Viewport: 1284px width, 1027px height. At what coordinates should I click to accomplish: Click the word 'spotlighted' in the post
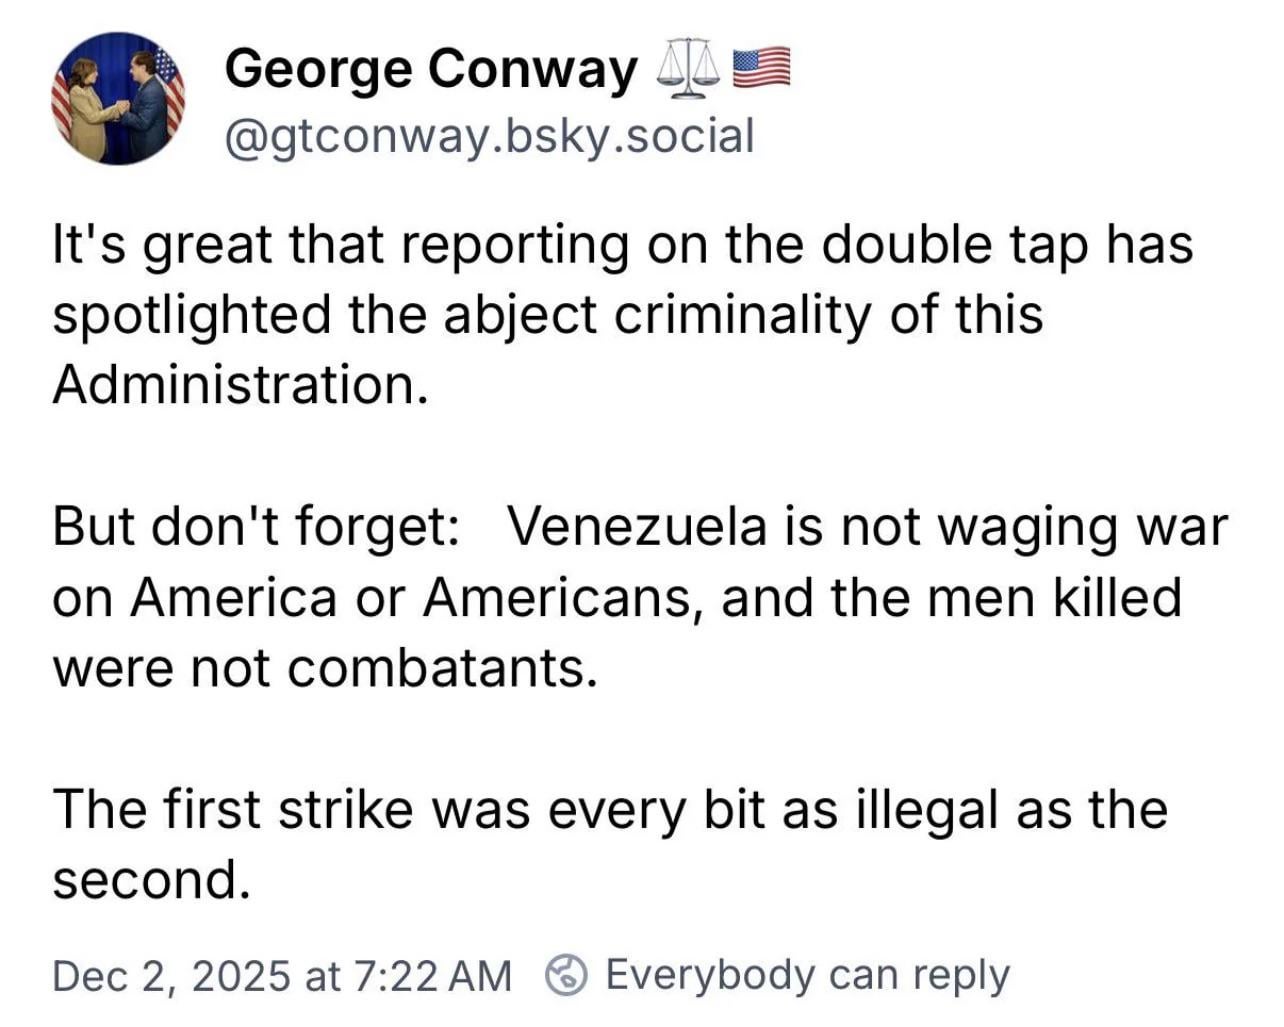pyautogui.click(x=191, y=314)
